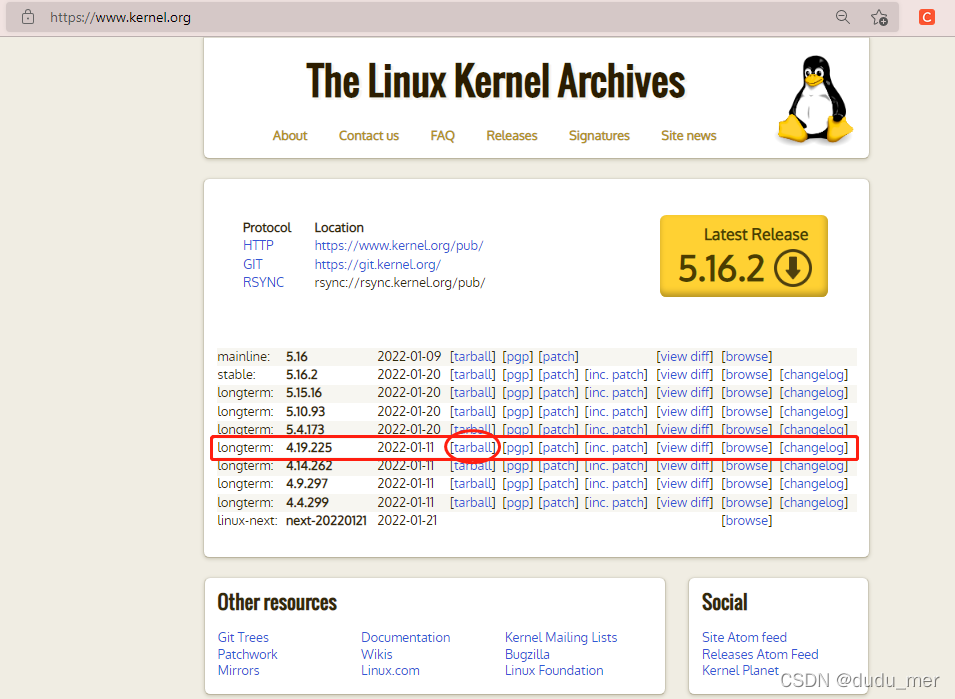Click the Latest Release download arrow icon
The height and width of the screenshot is (699, 955).
click(x=792, y=268)
